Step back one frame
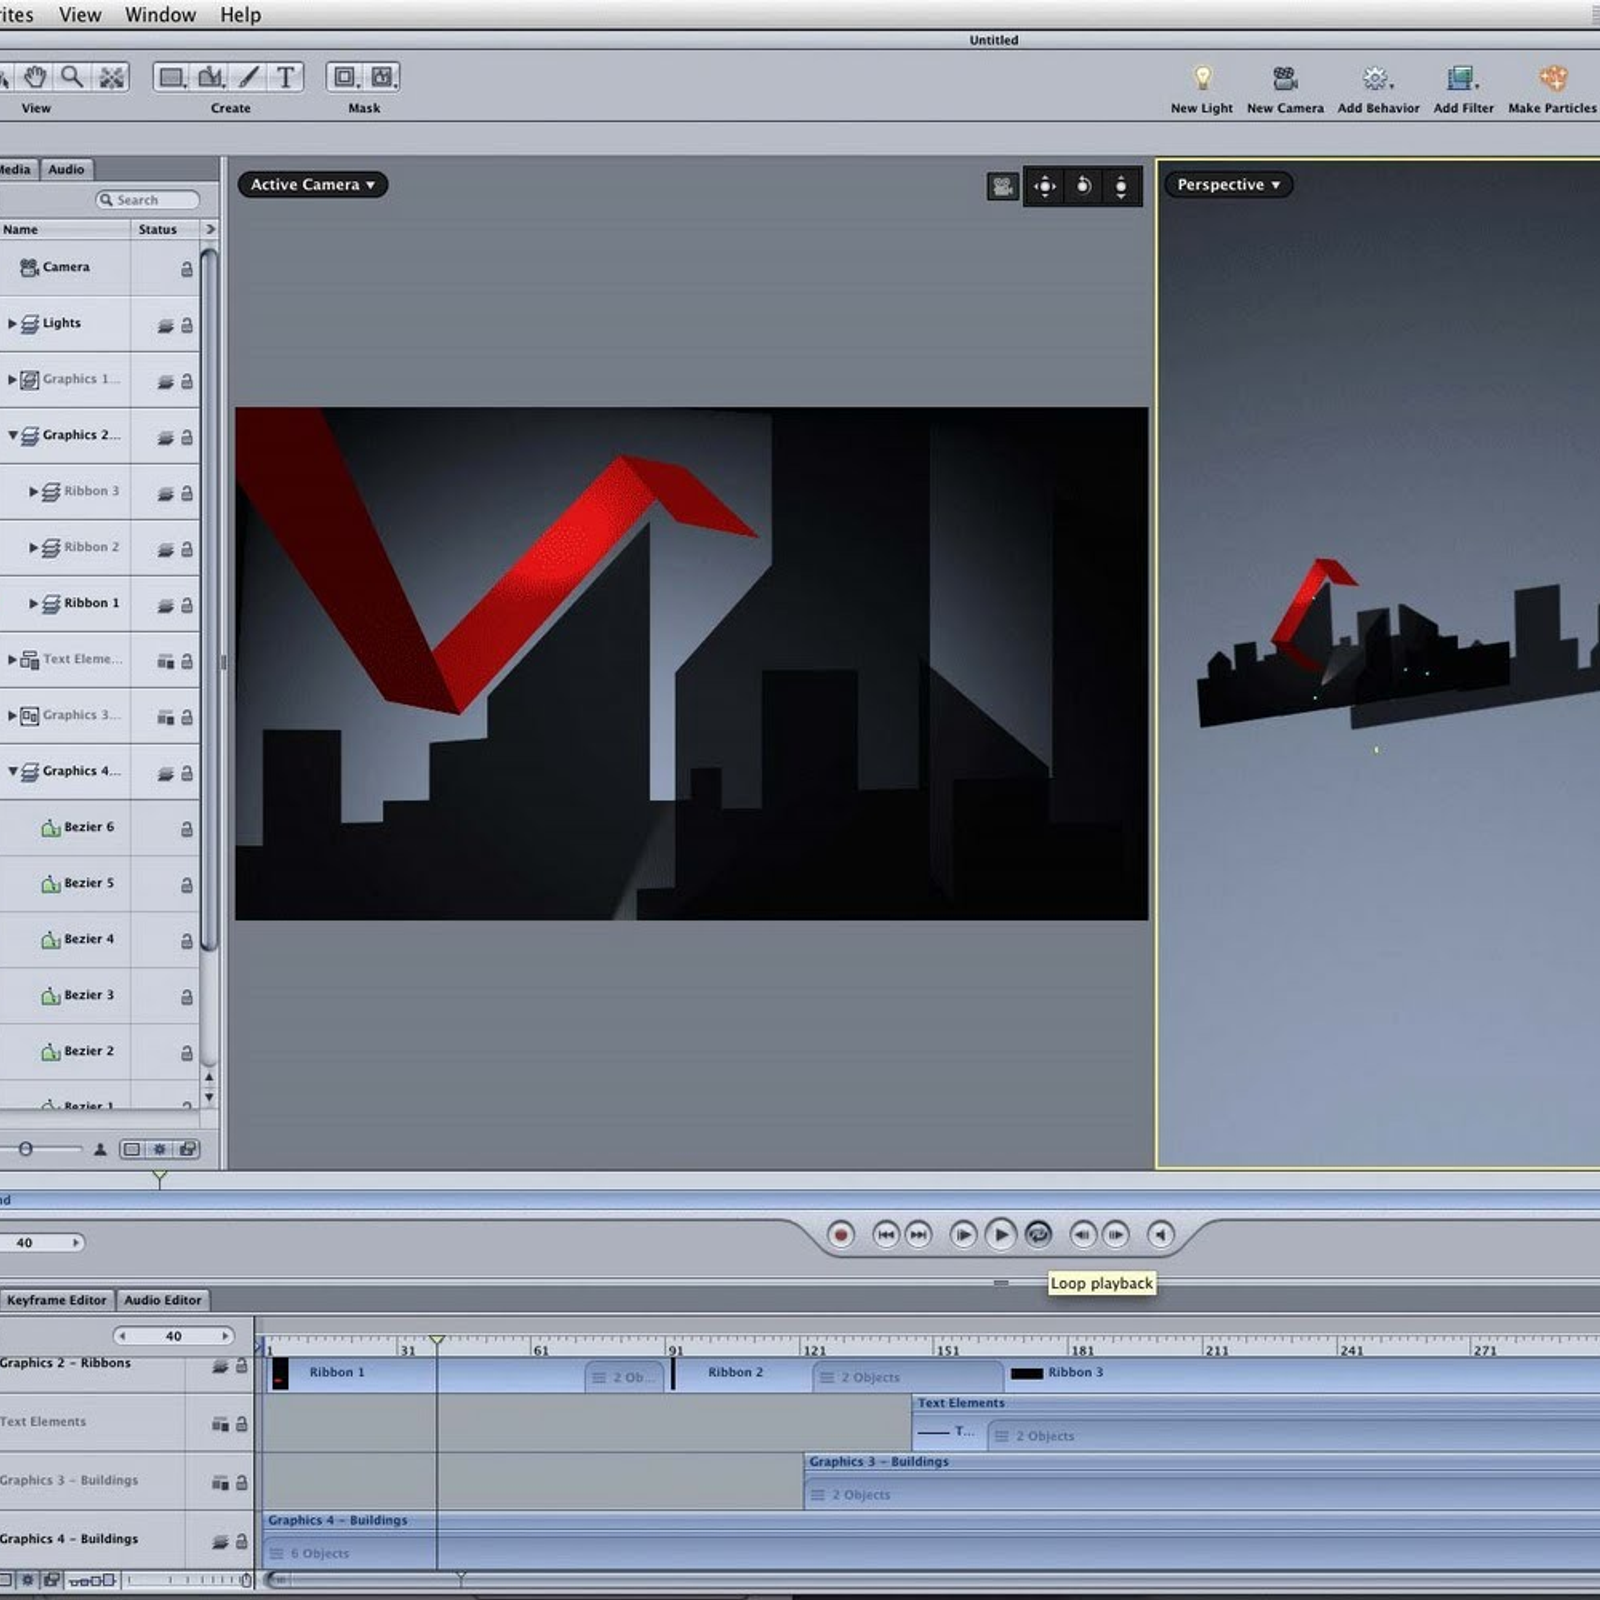Image resolution: width=1600 pixels, height=1600 pixels. point(1082,1235)
